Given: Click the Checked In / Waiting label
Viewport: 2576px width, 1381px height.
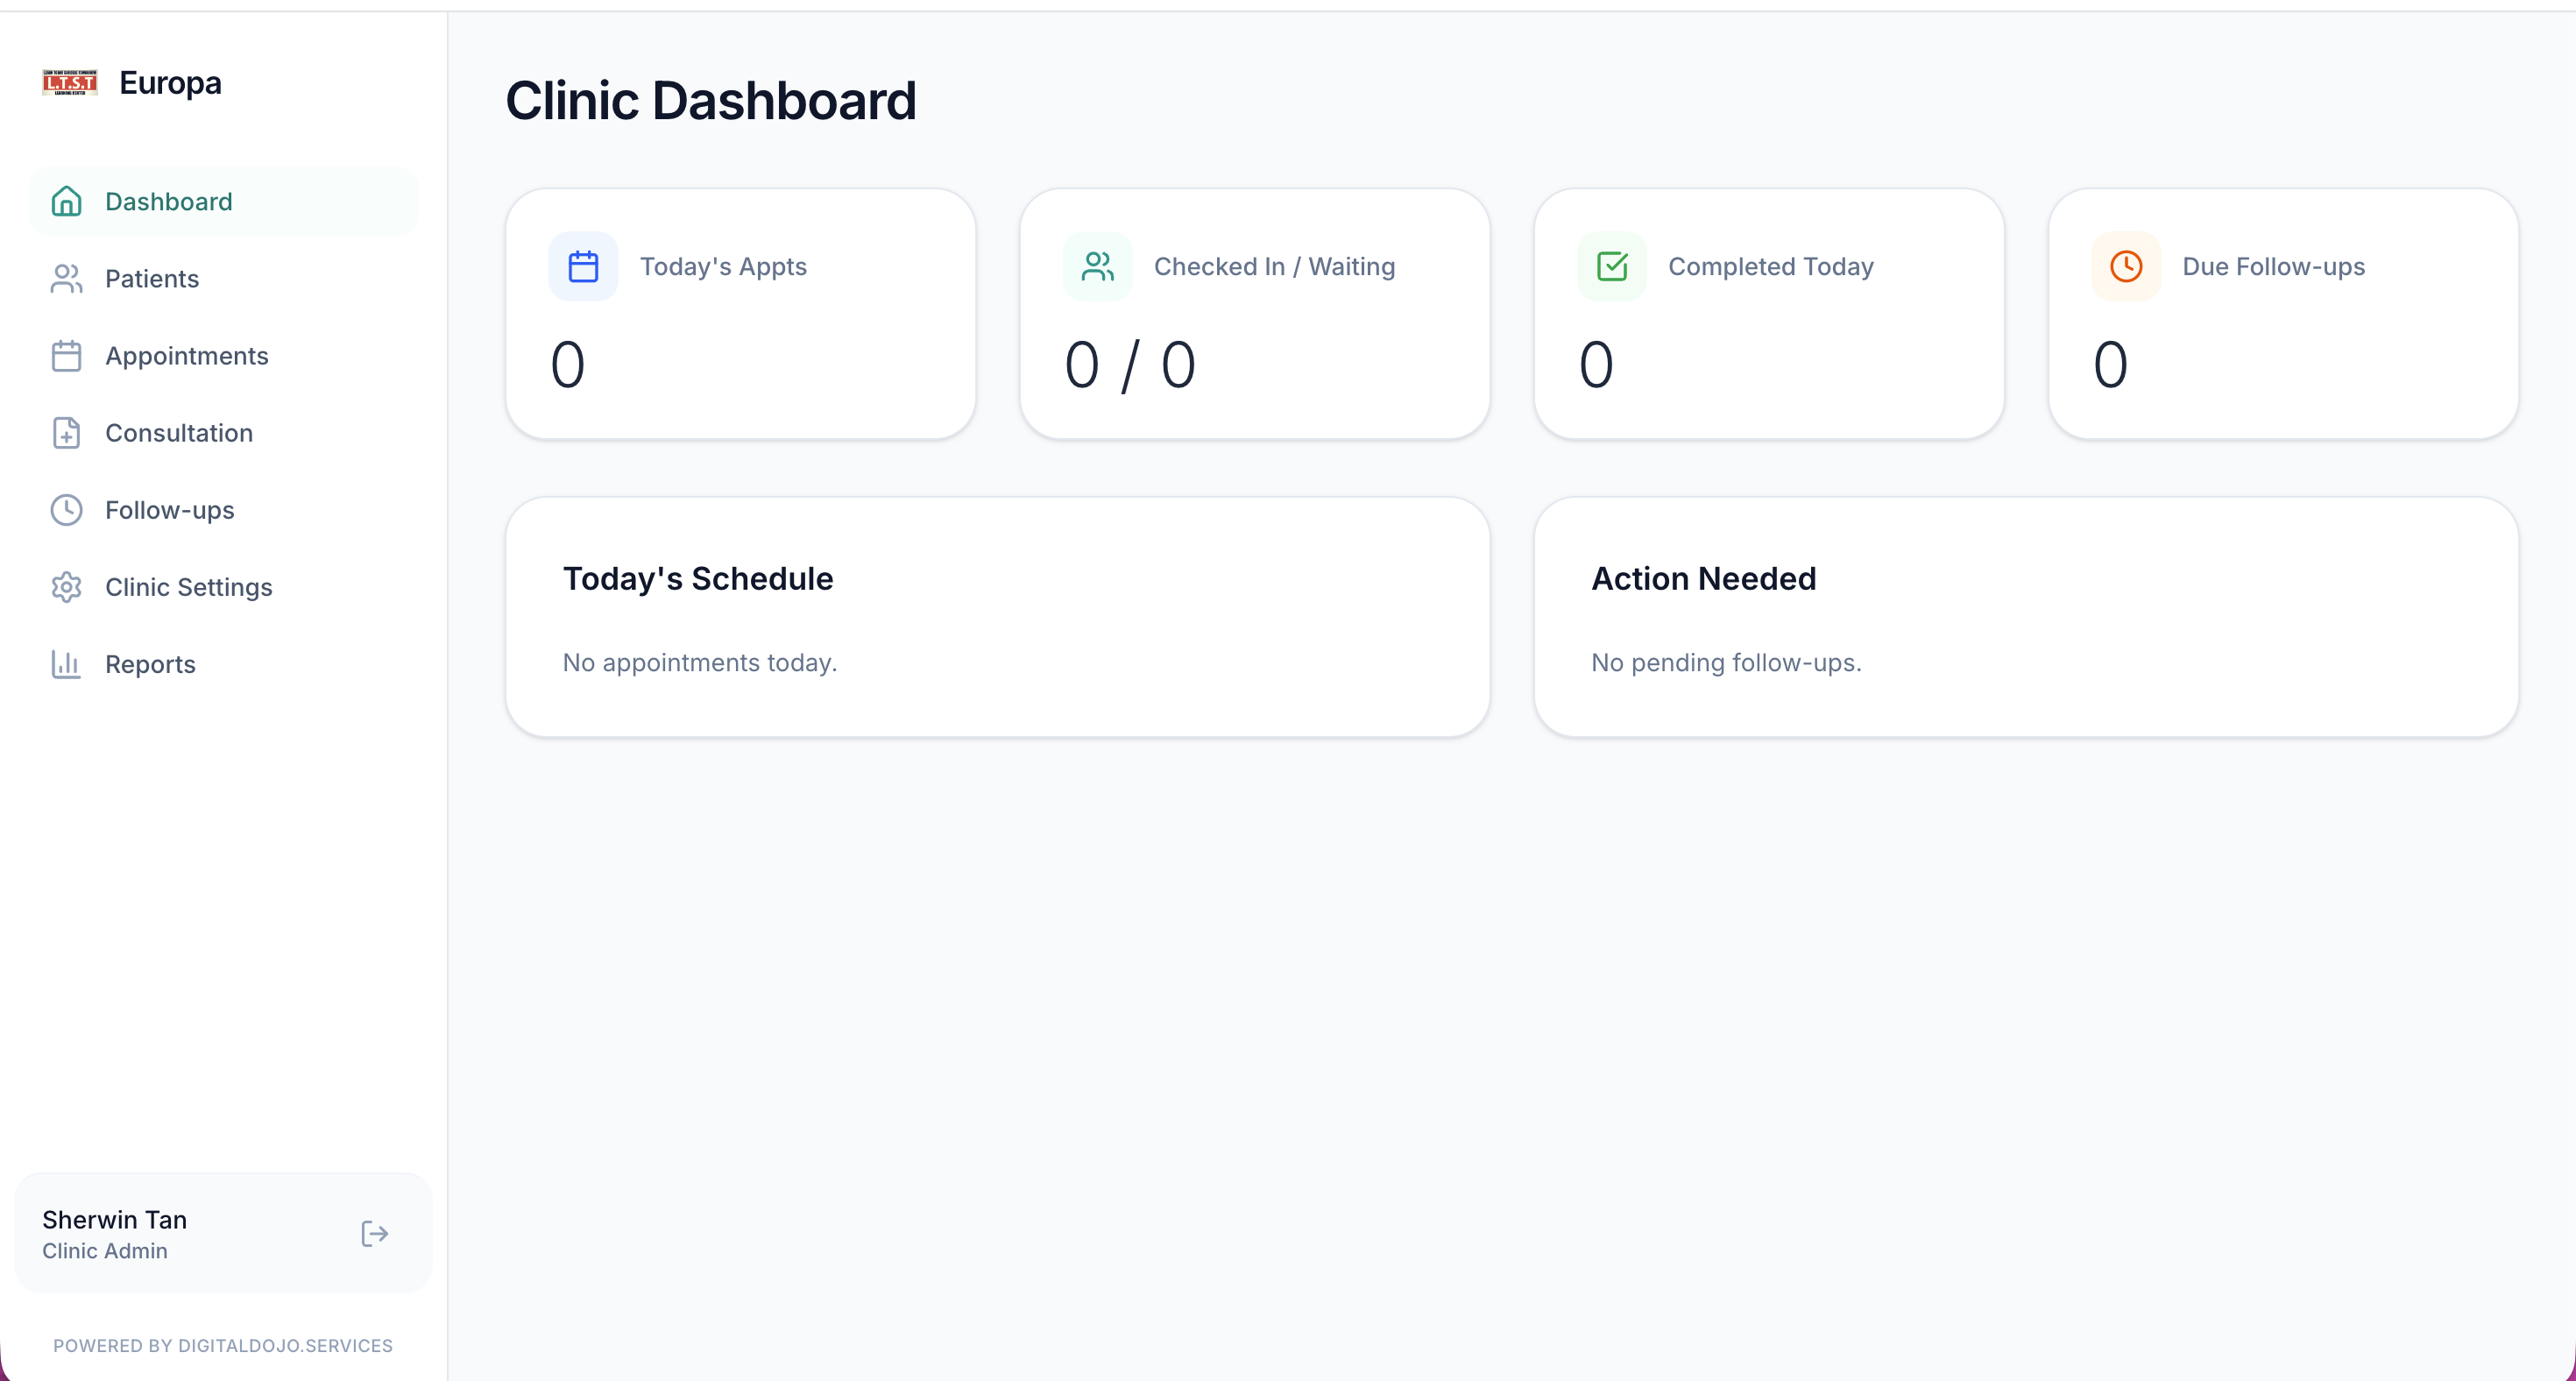Looking at the screenshot, I should click(1274, 266).
